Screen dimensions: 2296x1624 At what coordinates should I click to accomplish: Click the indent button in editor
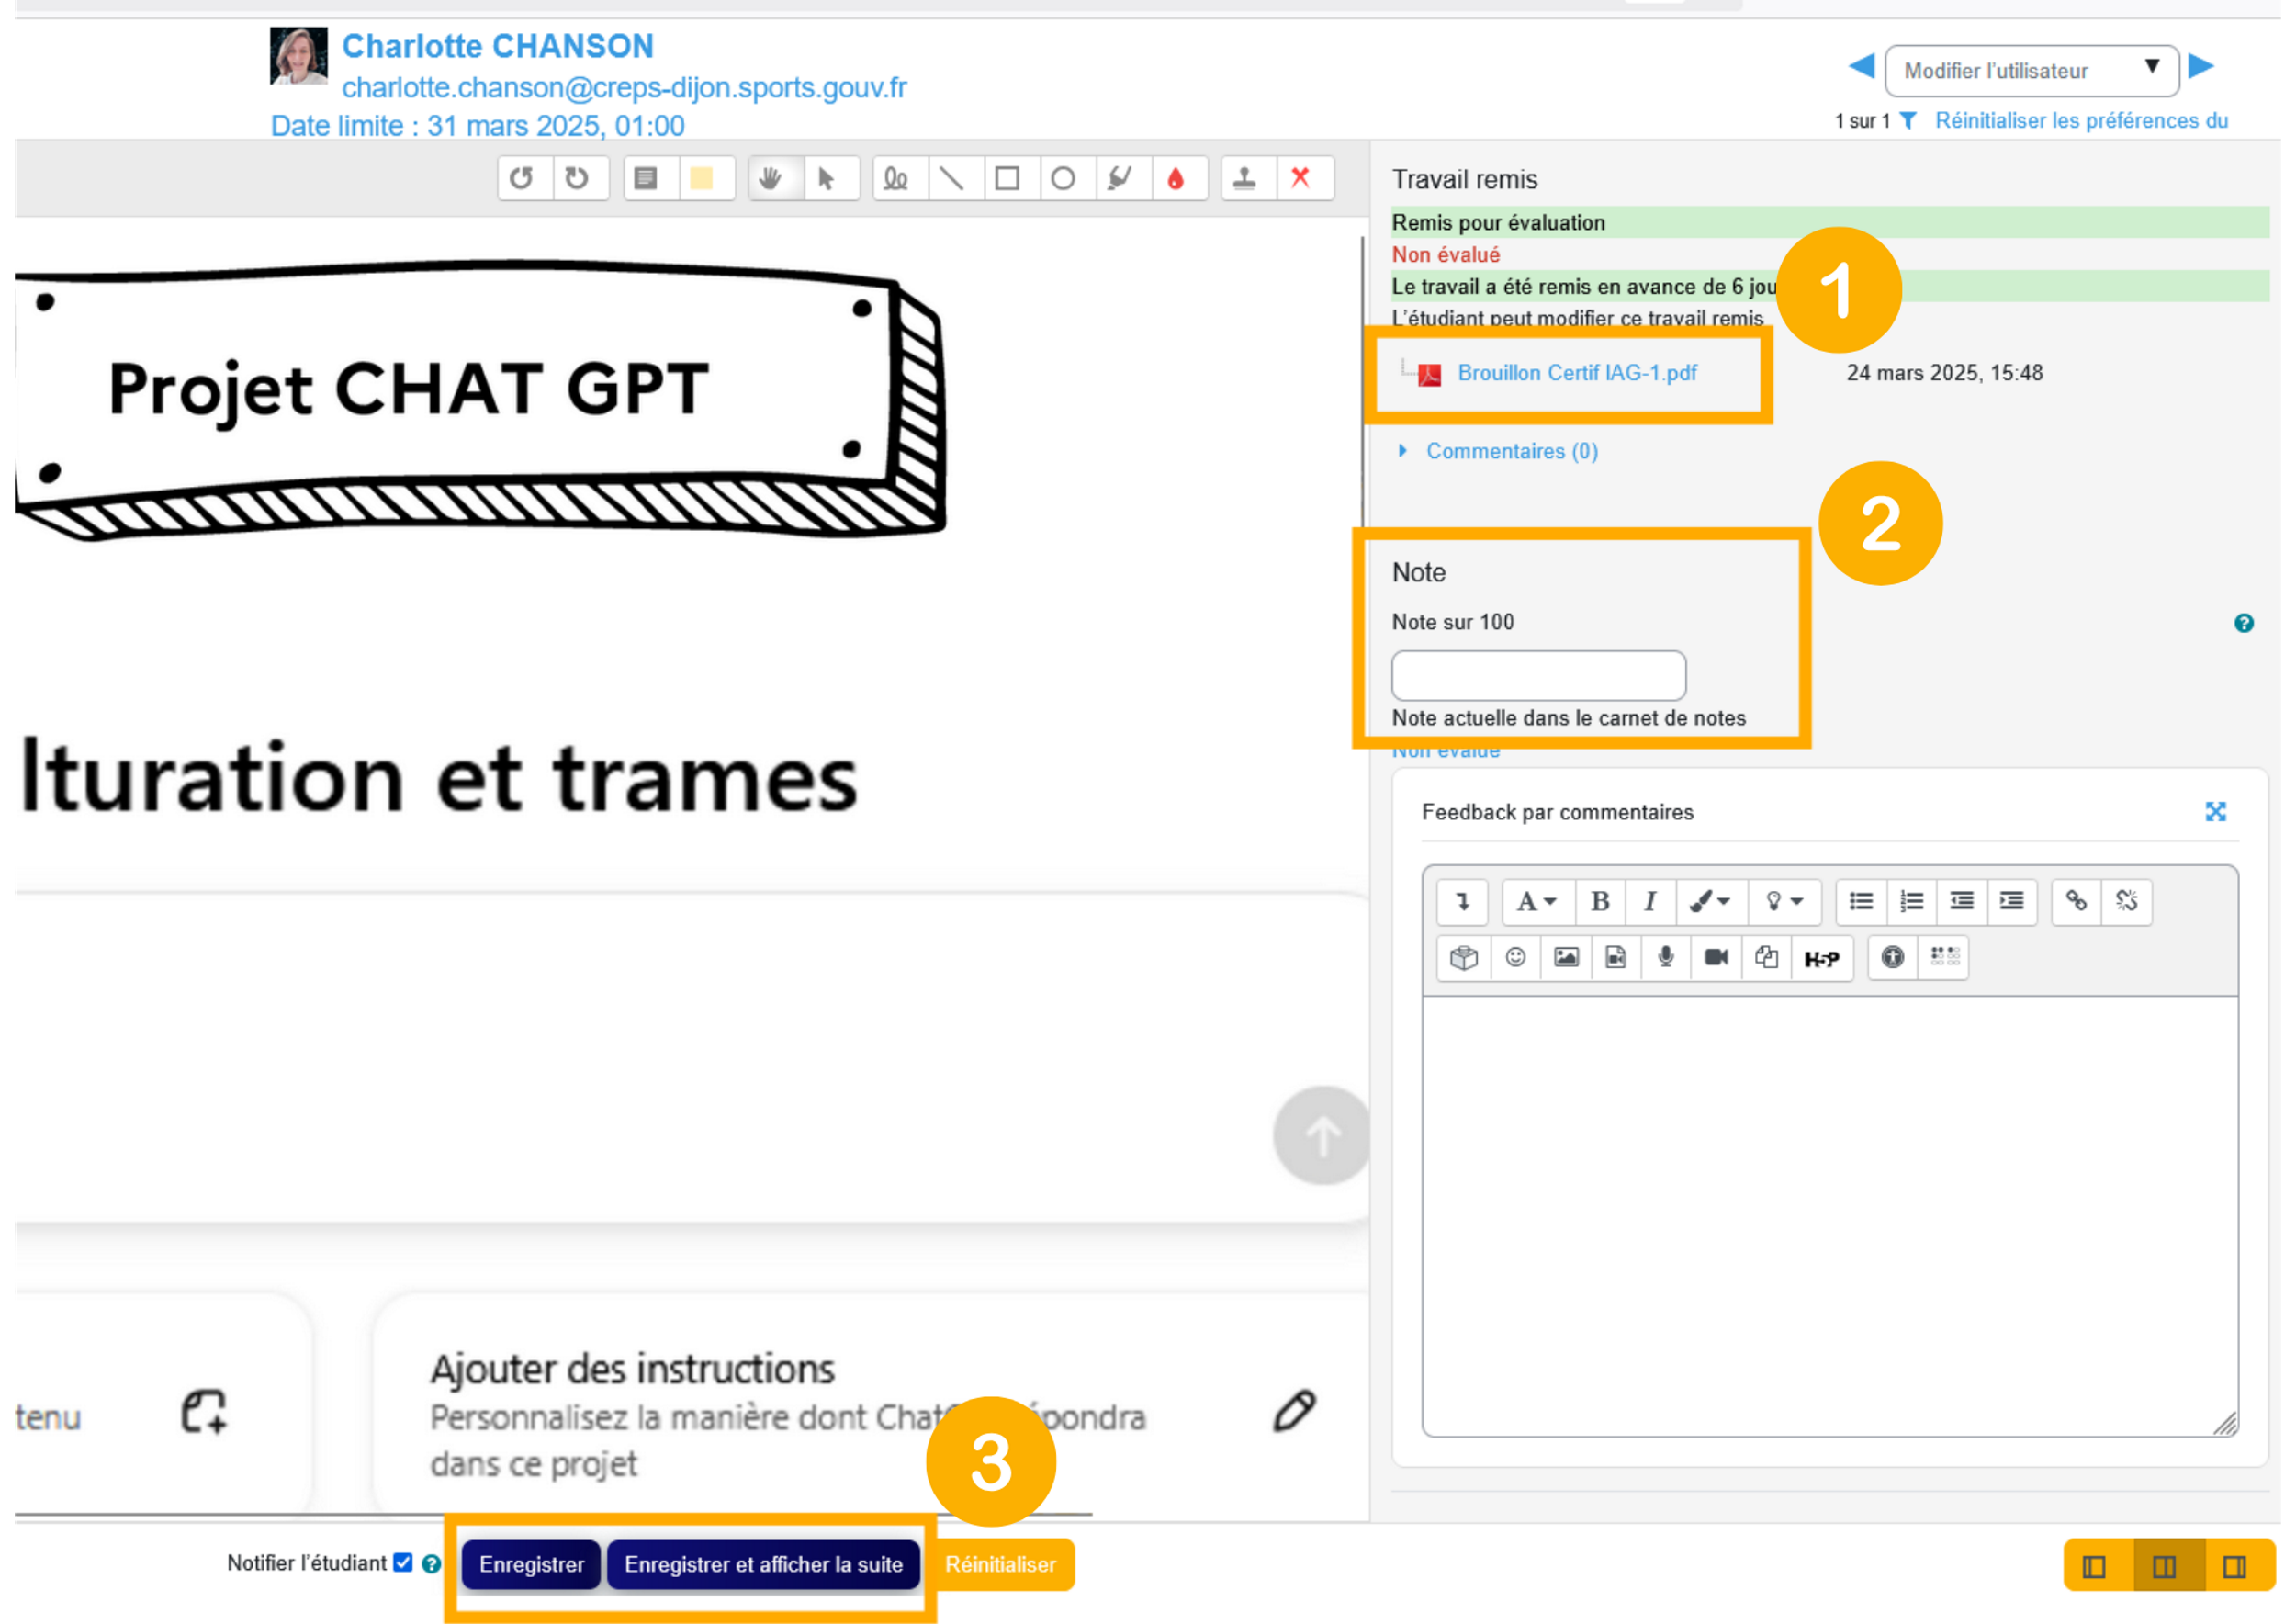pos(2013,902)
